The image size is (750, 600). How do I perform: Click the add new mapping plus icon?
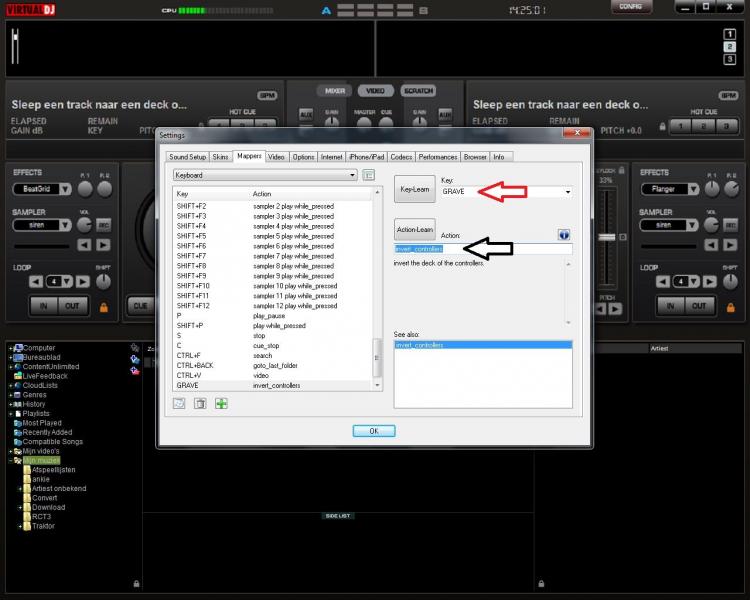pyautogui.click(x=221, y=403)
